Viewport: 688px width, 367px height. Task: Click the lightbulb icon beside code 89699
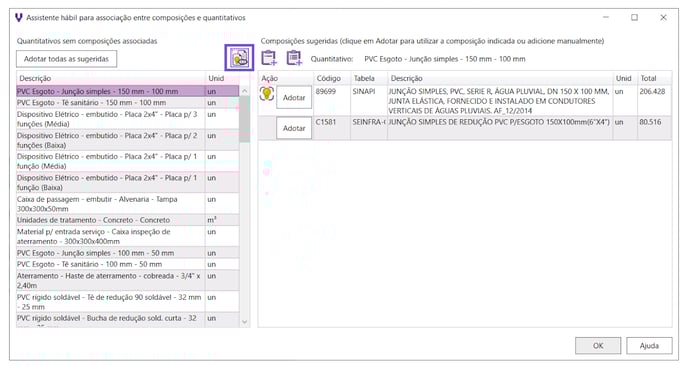(267, 94)
